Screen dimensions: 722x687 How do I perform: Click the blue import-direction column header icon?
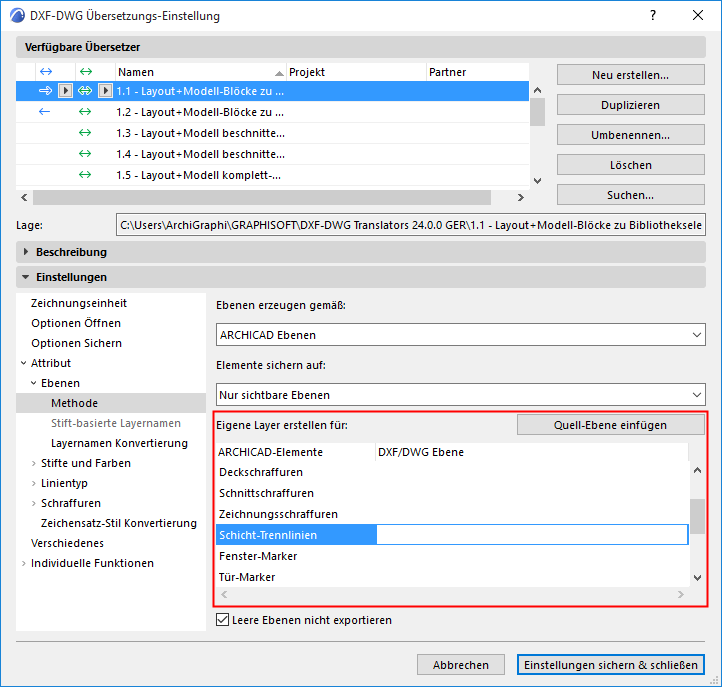click(46, 71)
